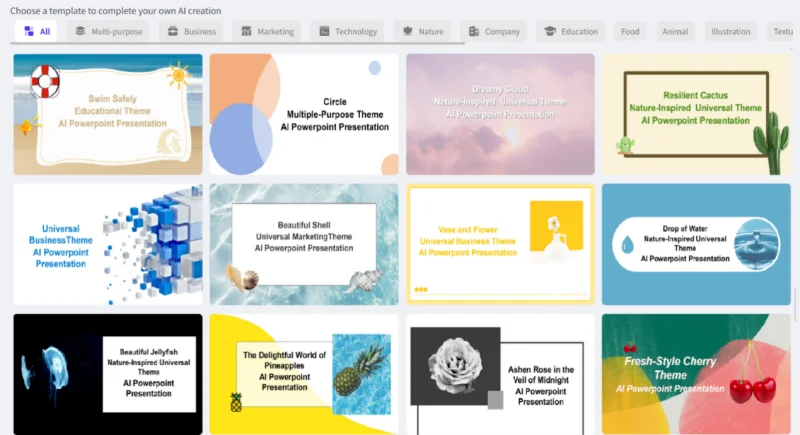Choose the Drop of Water template

696,244
